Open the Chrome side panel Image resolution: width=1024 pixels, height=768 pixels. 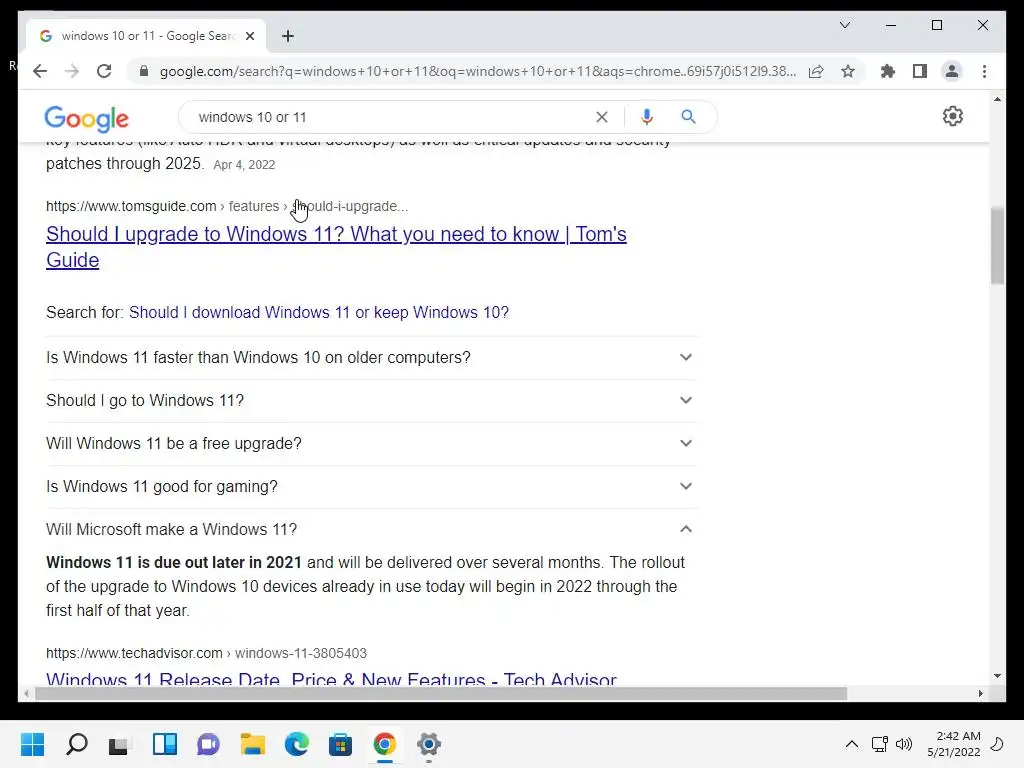(920, 71)
